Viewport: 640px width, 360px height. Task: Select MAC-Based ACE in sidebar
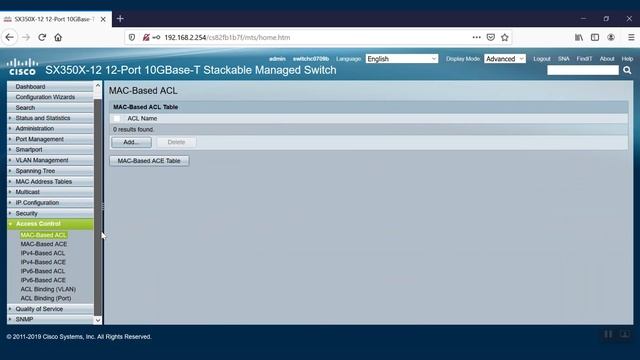coord(44,244)
